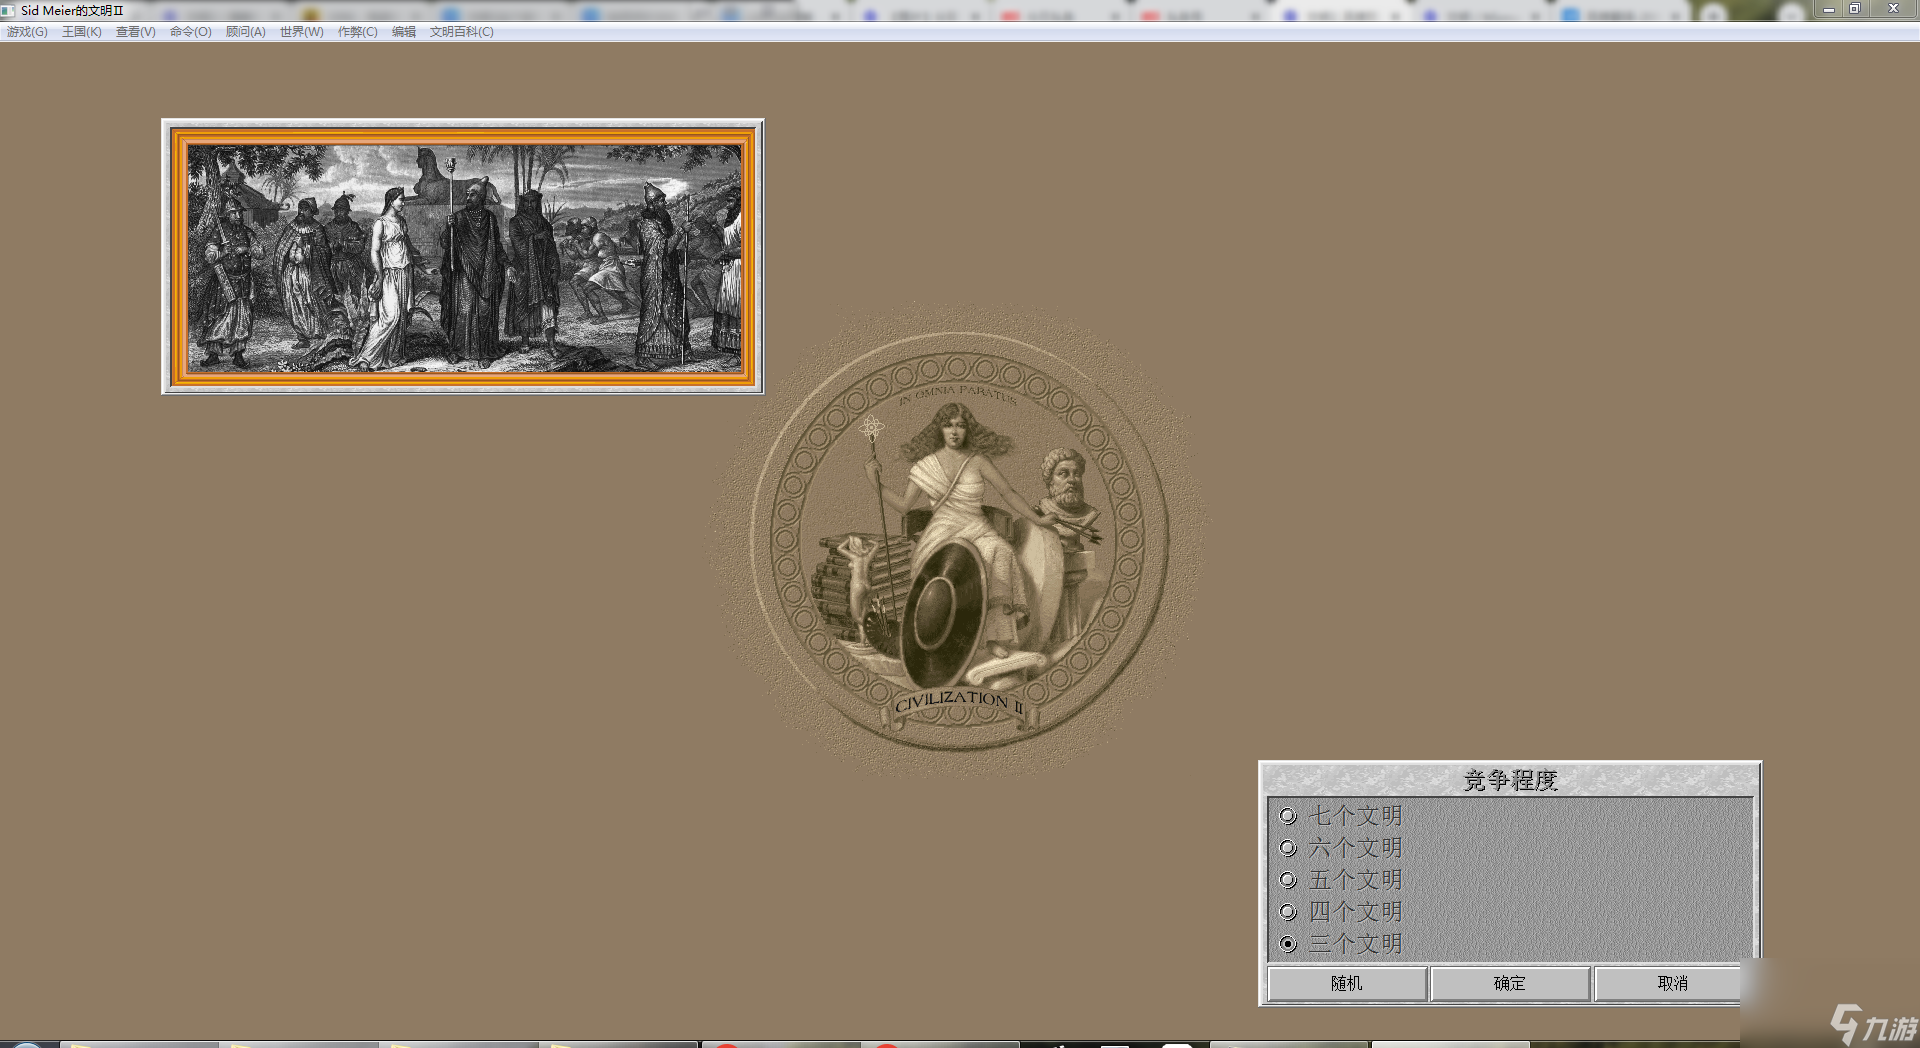Click the 随机 button
1920x1048 pixels.
[x=1347, y=983]
